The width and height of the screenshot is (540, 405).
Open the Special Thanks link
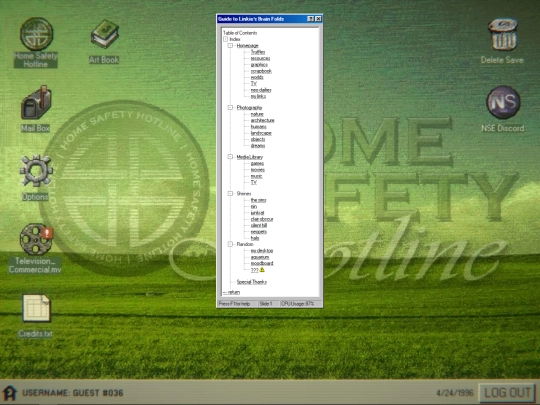(x=251, y=282)
